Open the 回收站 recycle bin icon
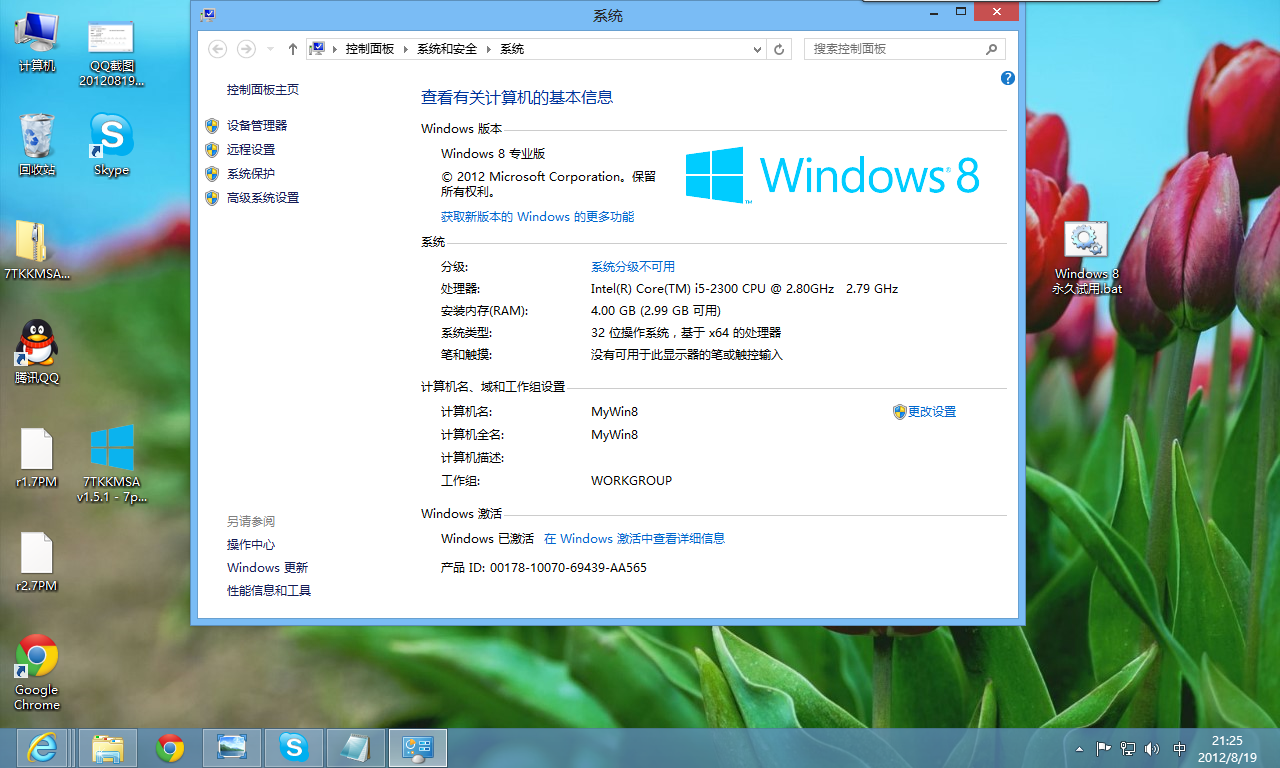1280x768 pixels. (37, 144)
